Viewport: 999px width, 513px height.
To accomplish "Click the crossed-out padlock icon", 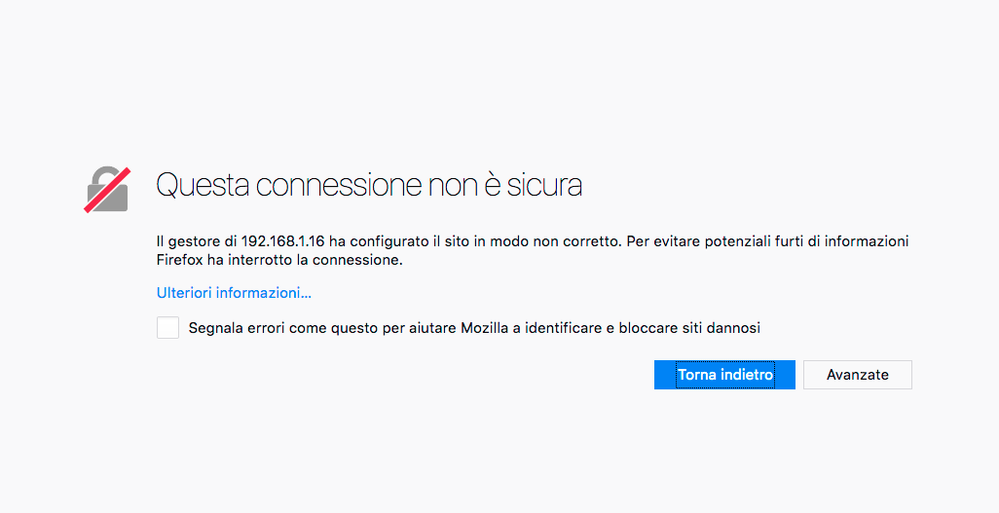I will tap(107, 188).
